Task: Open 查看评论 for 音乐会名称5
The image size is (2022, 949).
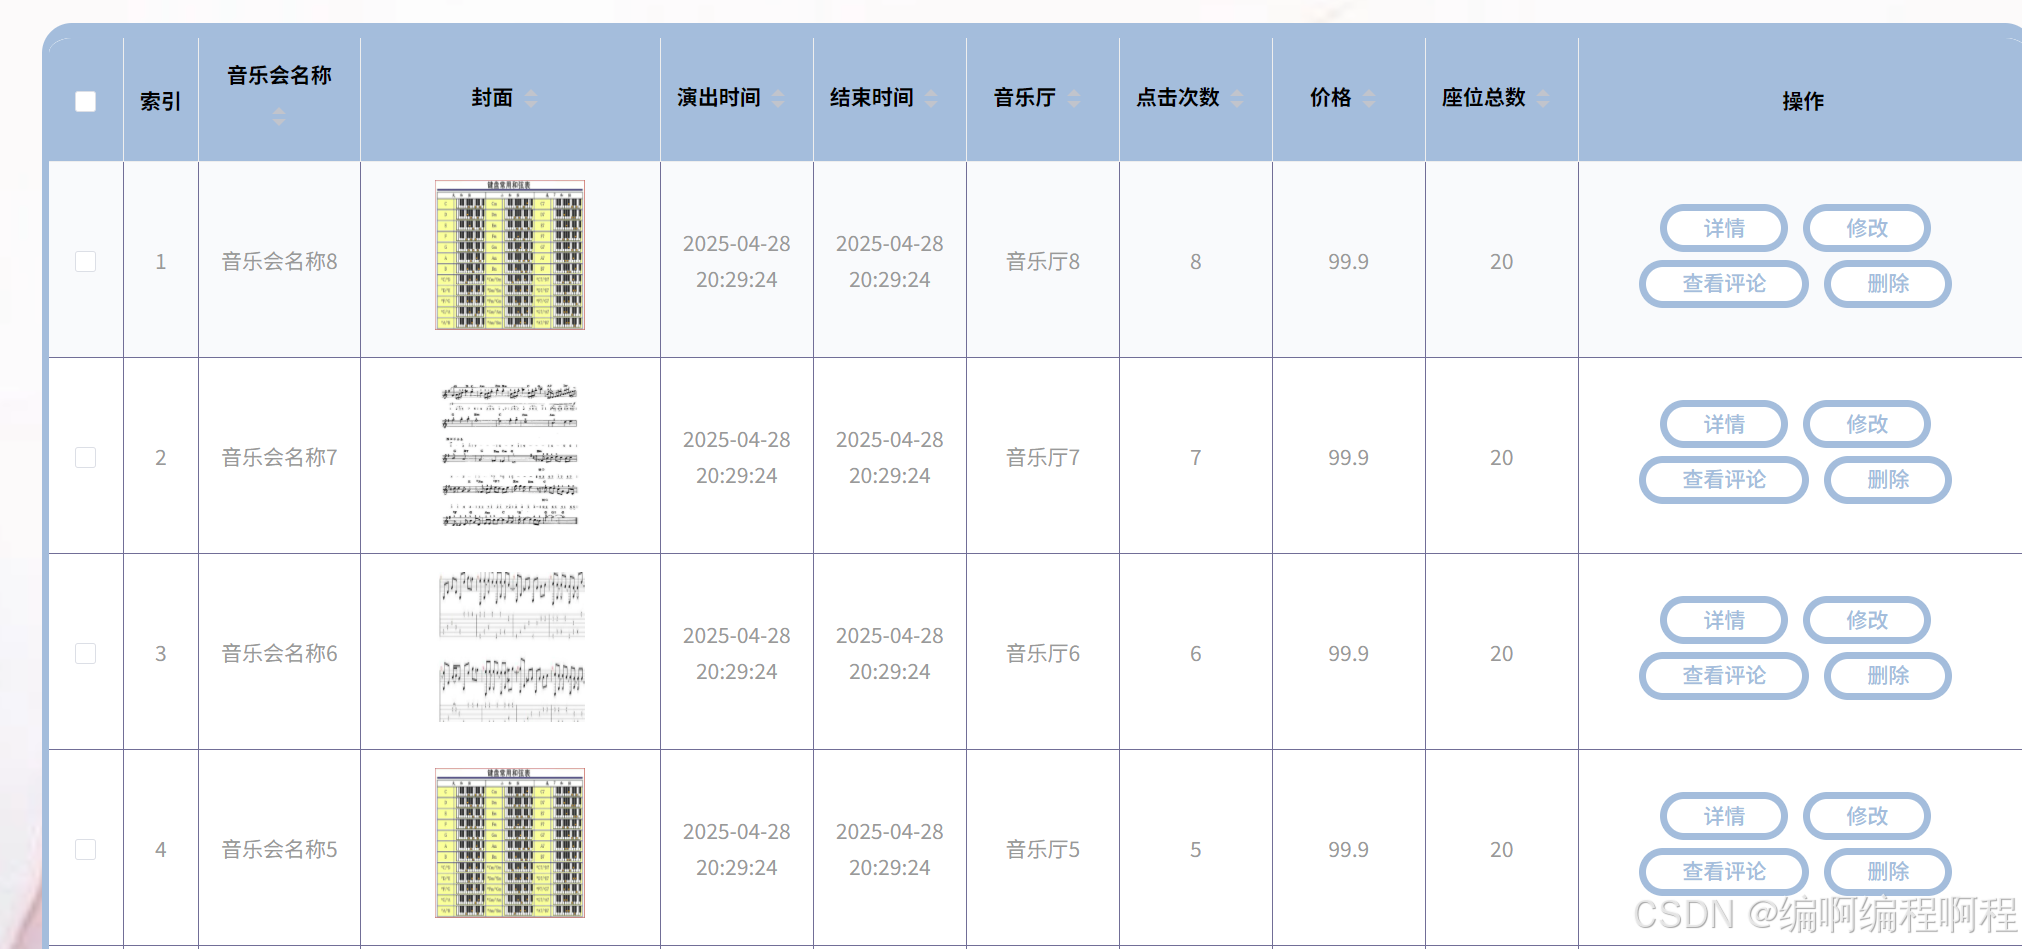Action: pos(1724,872)
